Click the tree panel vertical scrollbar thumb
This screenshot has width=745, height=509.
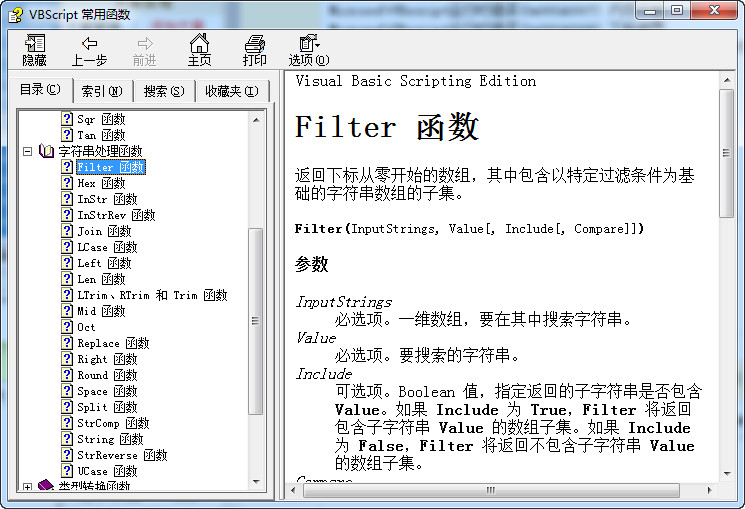[x=256, y=321]
